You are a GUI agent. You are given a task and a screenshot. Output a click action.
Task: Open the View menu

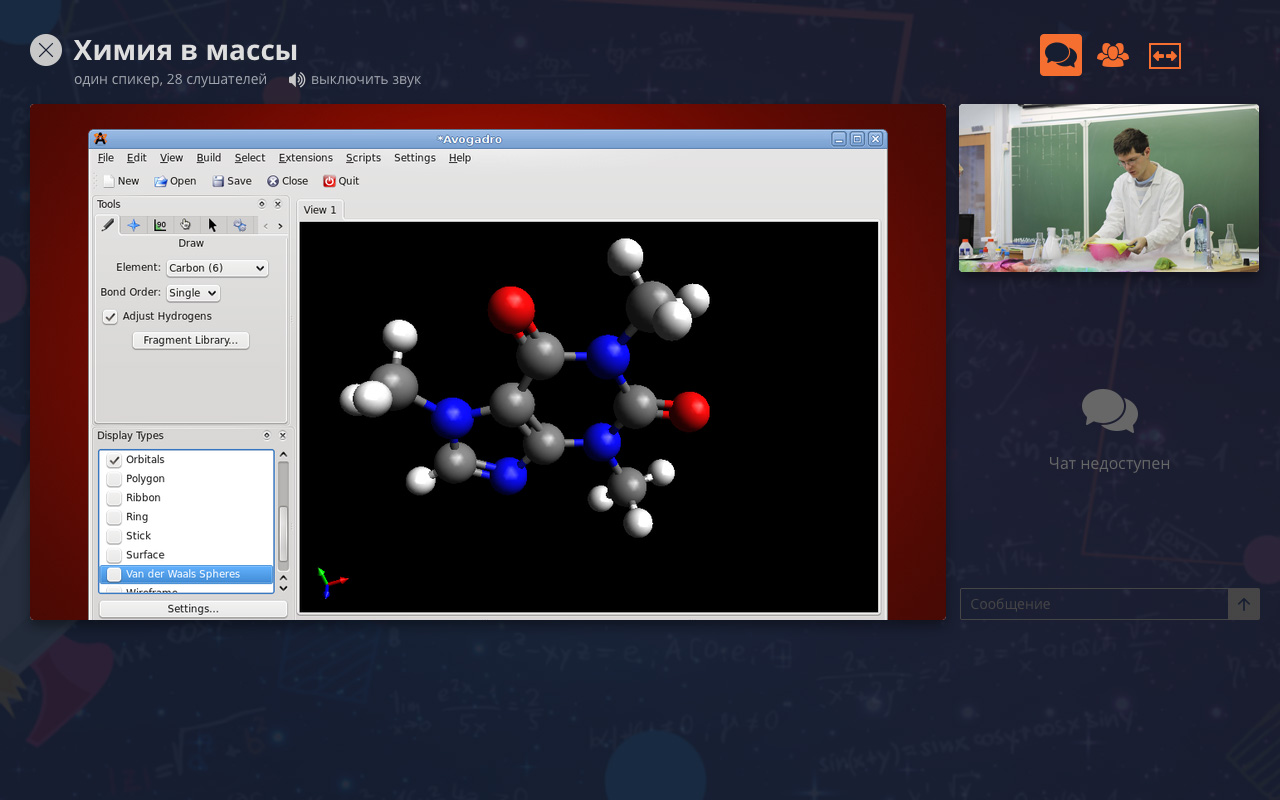[x=172, y=158]
